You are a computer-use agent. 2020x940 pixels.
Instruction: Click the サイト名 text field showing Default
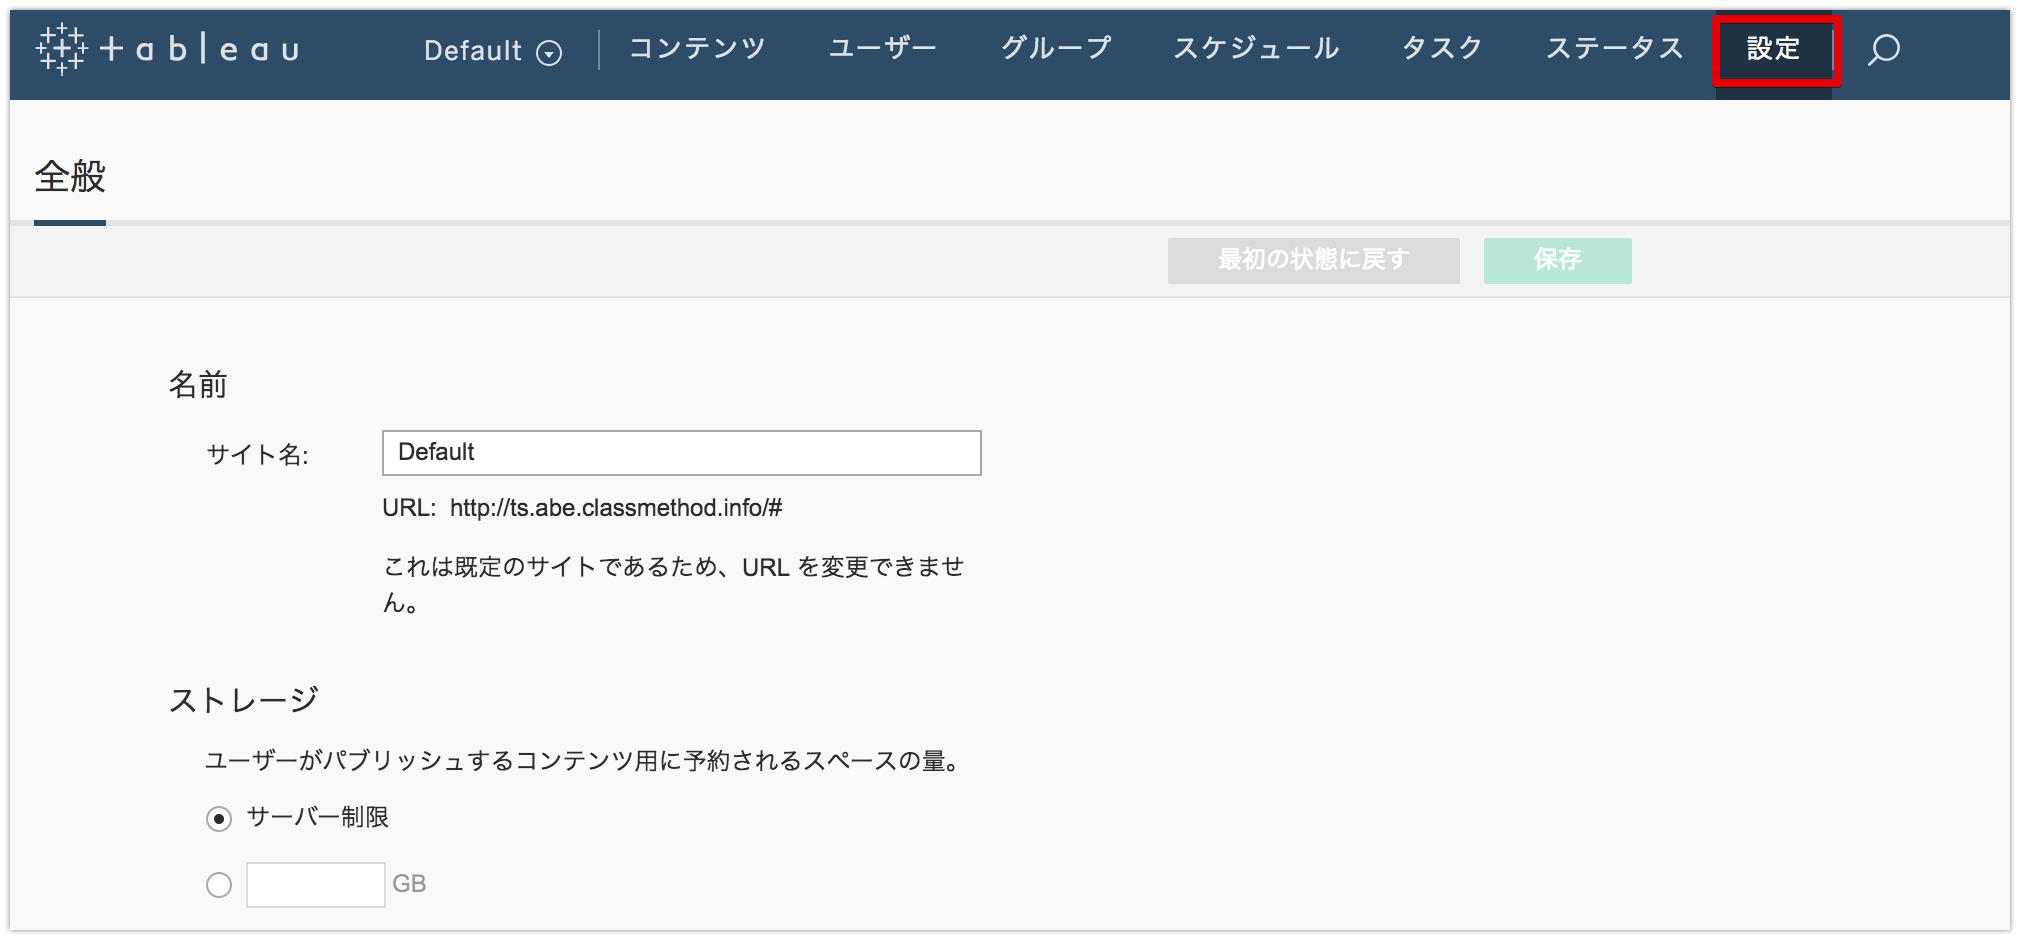pos(681,453)
